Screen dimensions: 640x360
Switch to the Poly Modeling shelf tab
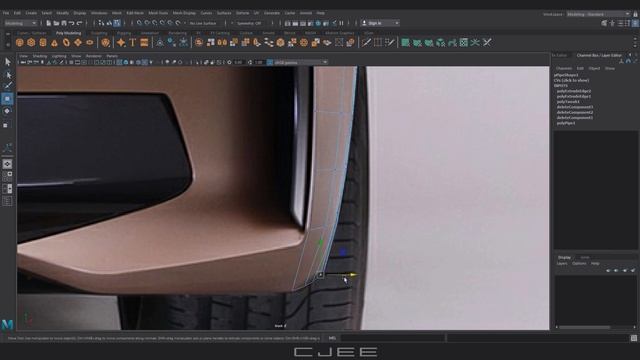[x=68, y=33]
